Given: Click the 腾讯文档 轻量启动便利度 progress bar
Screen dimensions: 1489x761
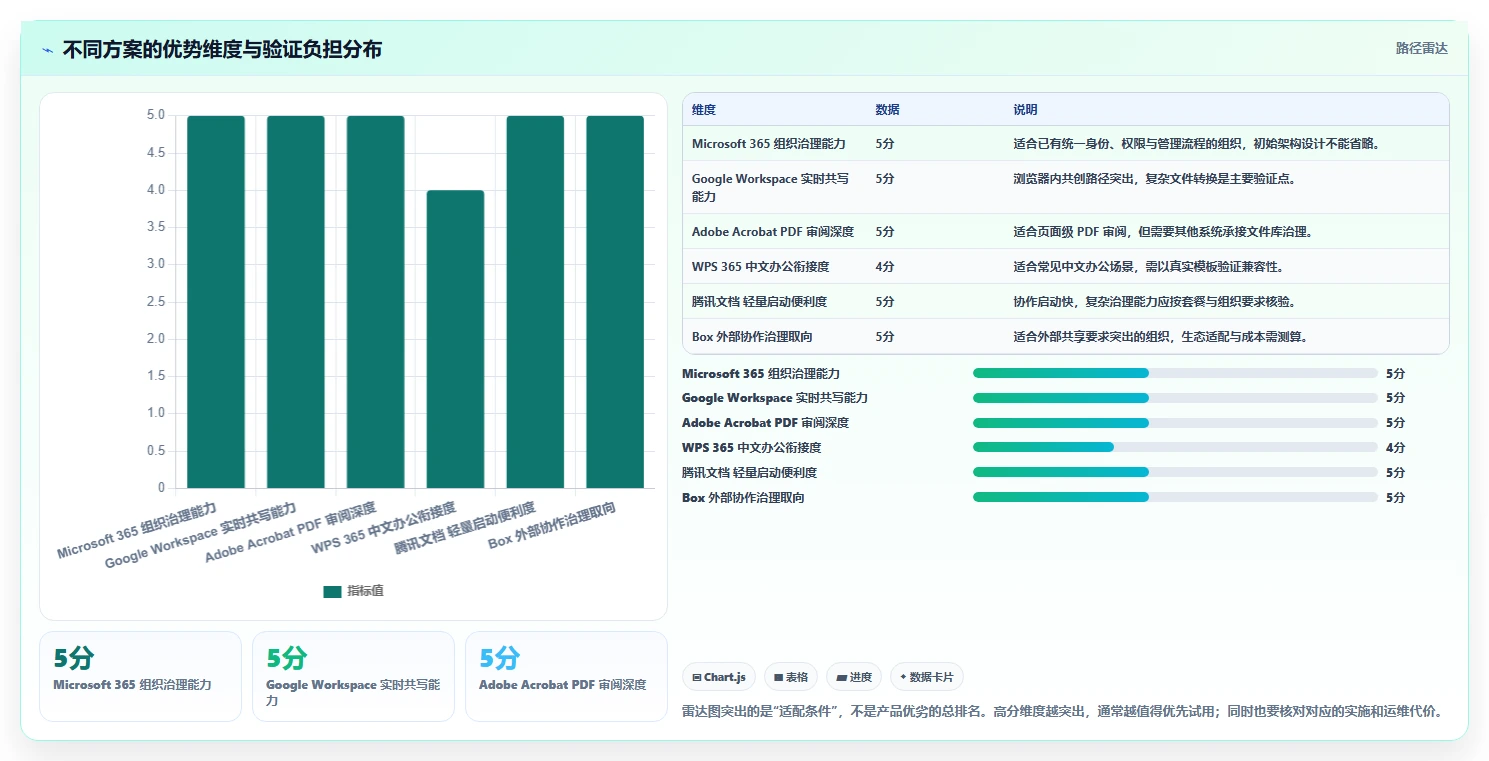Looking at the screenshot, I should [x=1175, y=472].
